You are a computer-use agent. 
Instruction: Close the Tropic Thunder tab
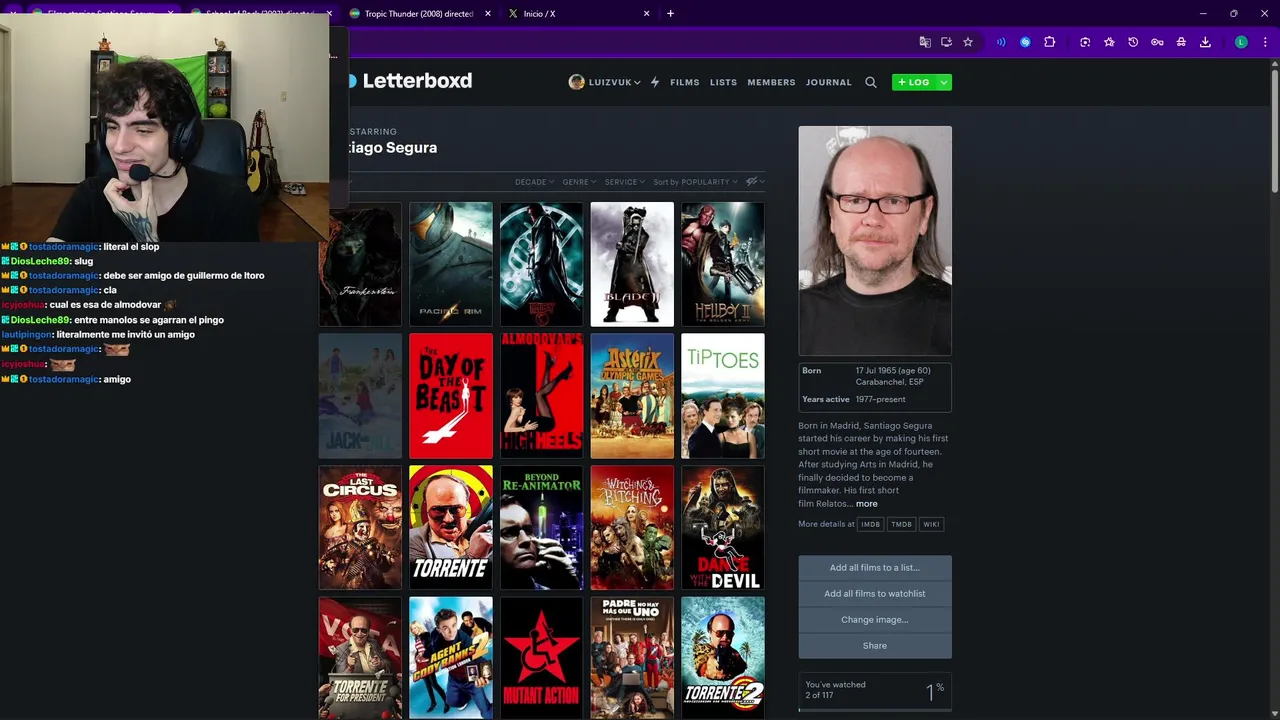coord(488,14)
